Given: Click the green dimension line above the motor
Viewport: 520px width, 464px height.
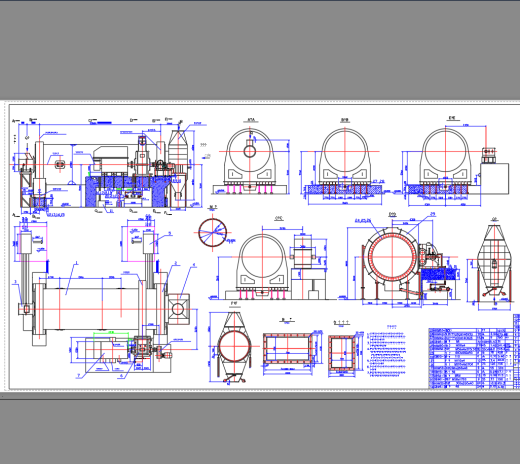Looking at the screenshot, I should [111, 332].
